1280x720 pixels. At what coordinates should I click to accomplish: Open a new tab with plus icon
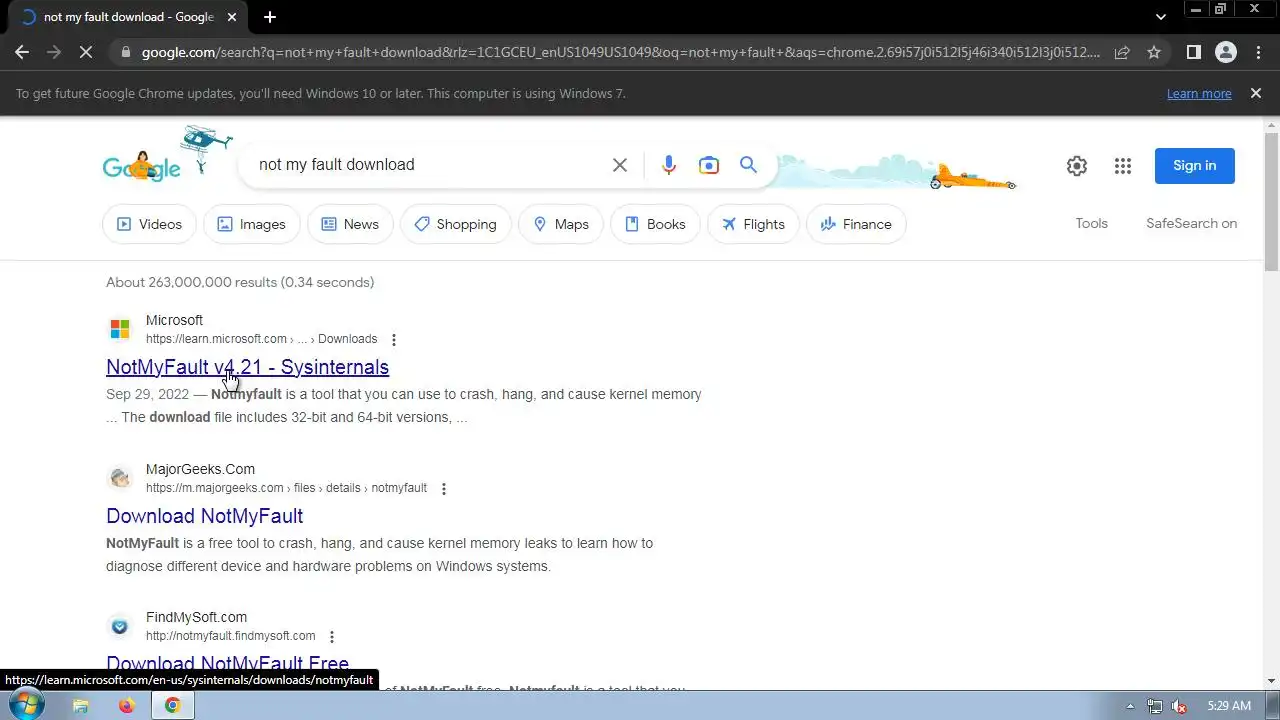[x=269, y=17]
